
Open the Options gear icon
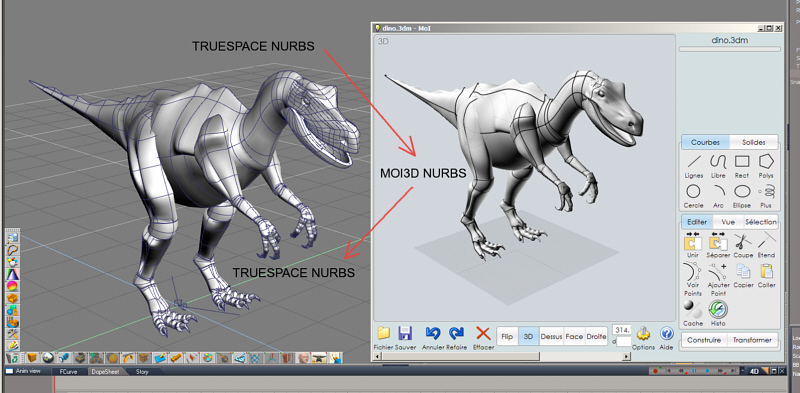pos(643,334)
